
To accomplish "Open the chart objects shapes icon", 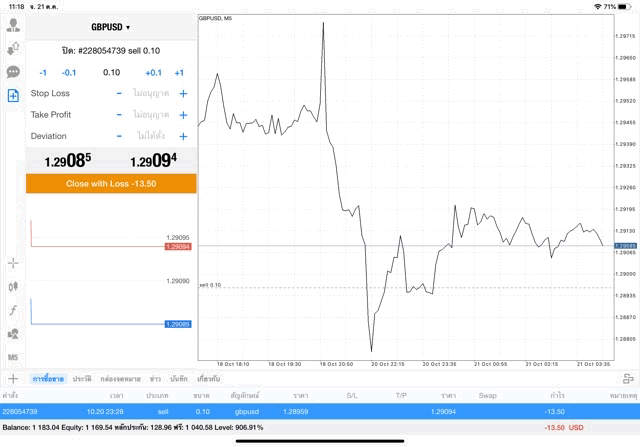I will [x=13, y=334].
